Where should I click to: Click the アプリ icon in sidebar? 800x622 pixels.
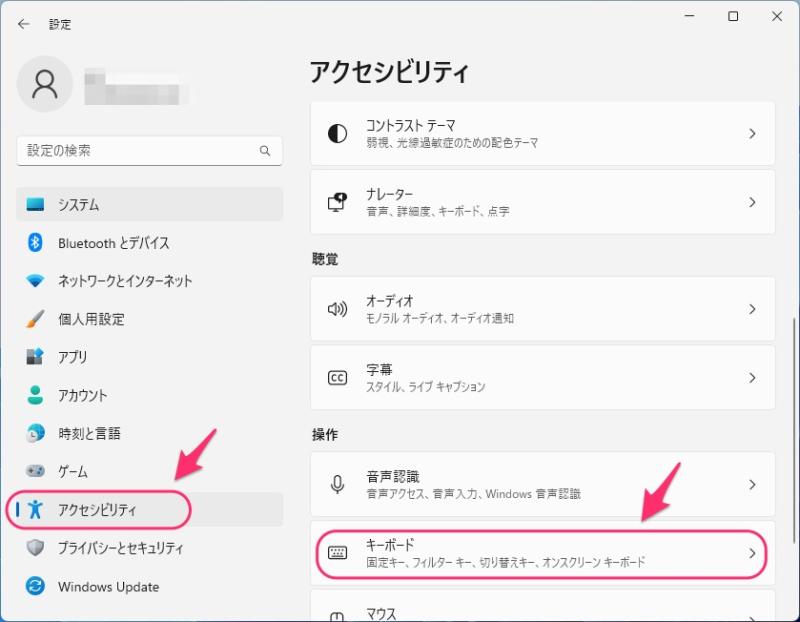pos(35,357)
